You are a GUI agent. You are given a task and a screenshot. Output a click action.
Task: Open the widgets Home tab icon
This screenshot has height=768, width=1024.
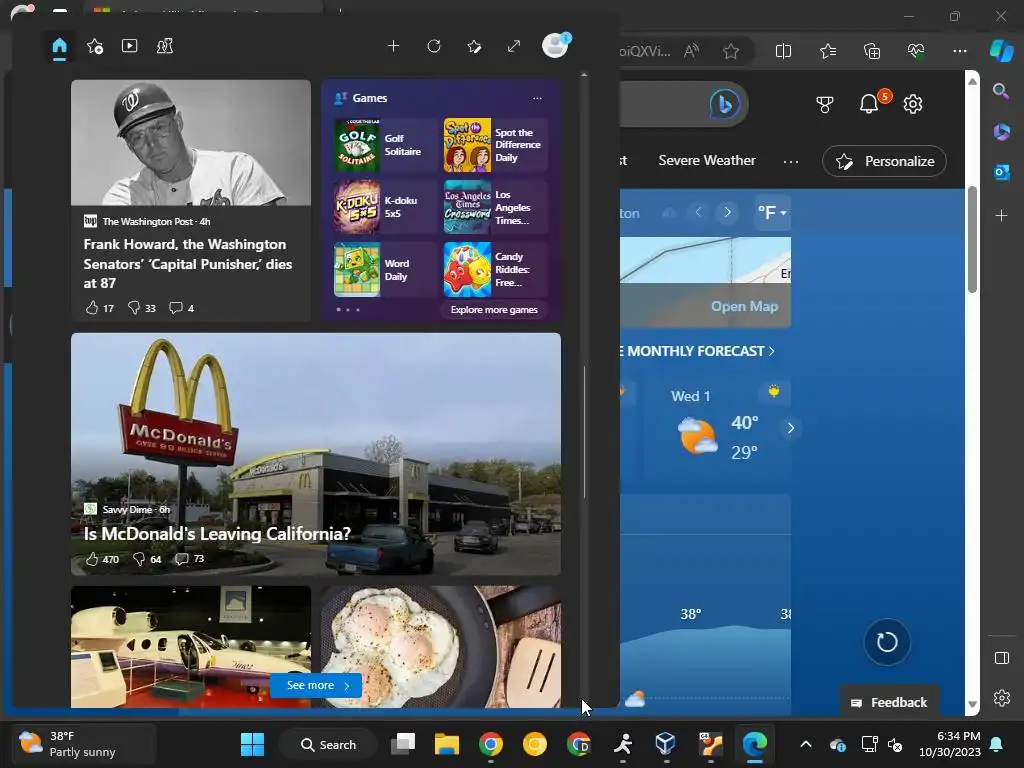[59, 46]
